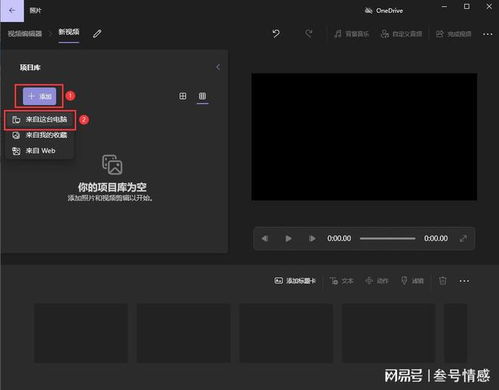Image resolution: width=499 pixels, height=390 pixels.
Task: Open background music options
Action: [x=352, y=34]
